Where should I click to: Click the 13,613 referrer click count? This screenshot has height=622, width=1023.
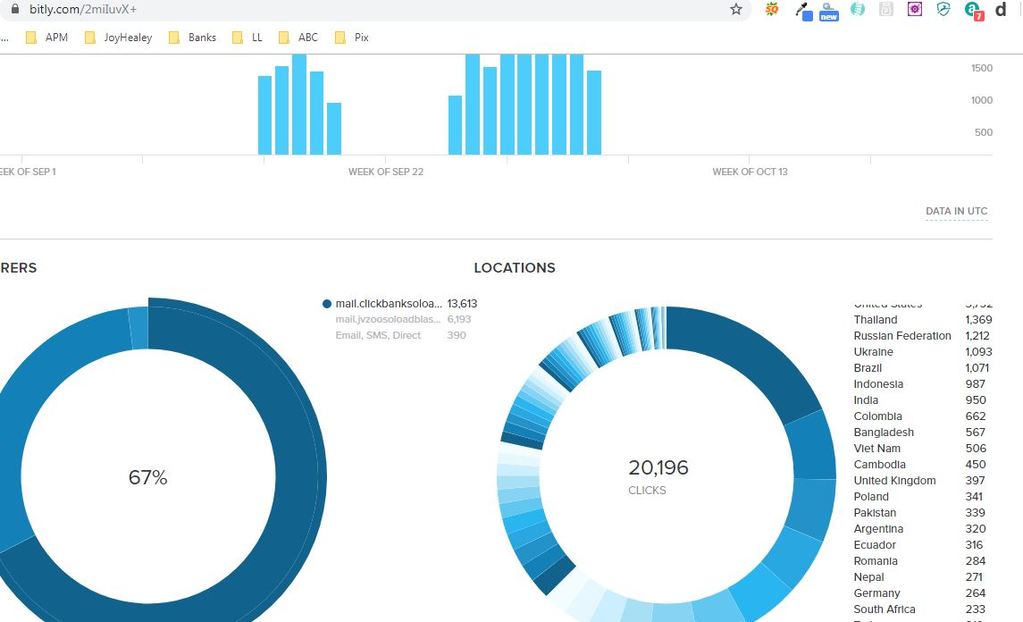coord(462,303)
